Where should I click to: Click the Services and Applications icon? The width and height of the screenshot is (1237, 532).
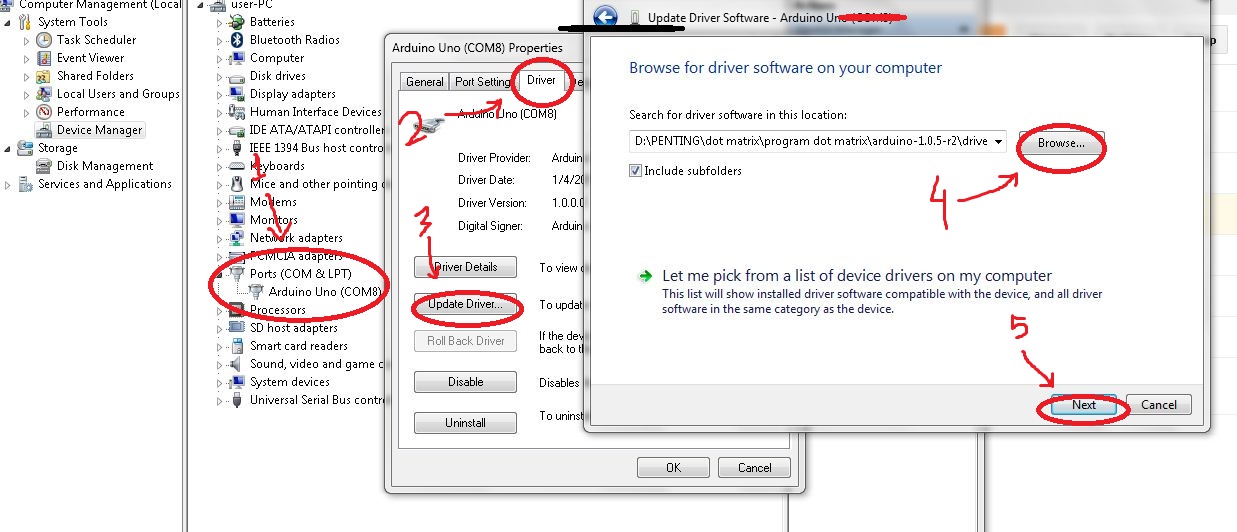point(26,184)
